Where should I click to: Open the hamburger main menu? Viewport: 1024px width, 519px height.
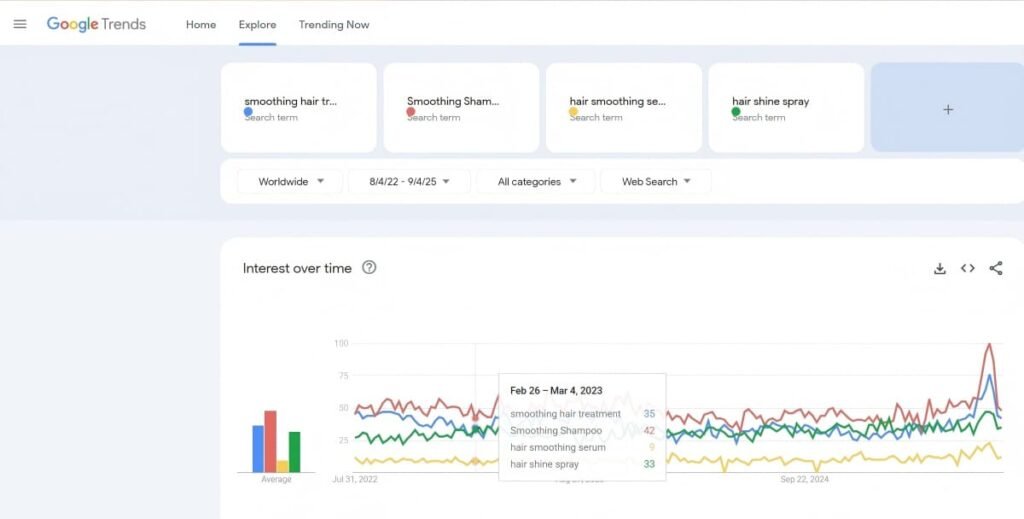coord(20,24)
